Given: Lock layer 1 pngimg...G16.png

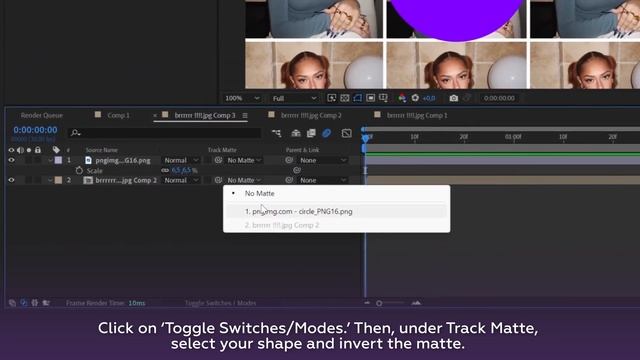Looking at the screenshot, I should tap(38, 160).
